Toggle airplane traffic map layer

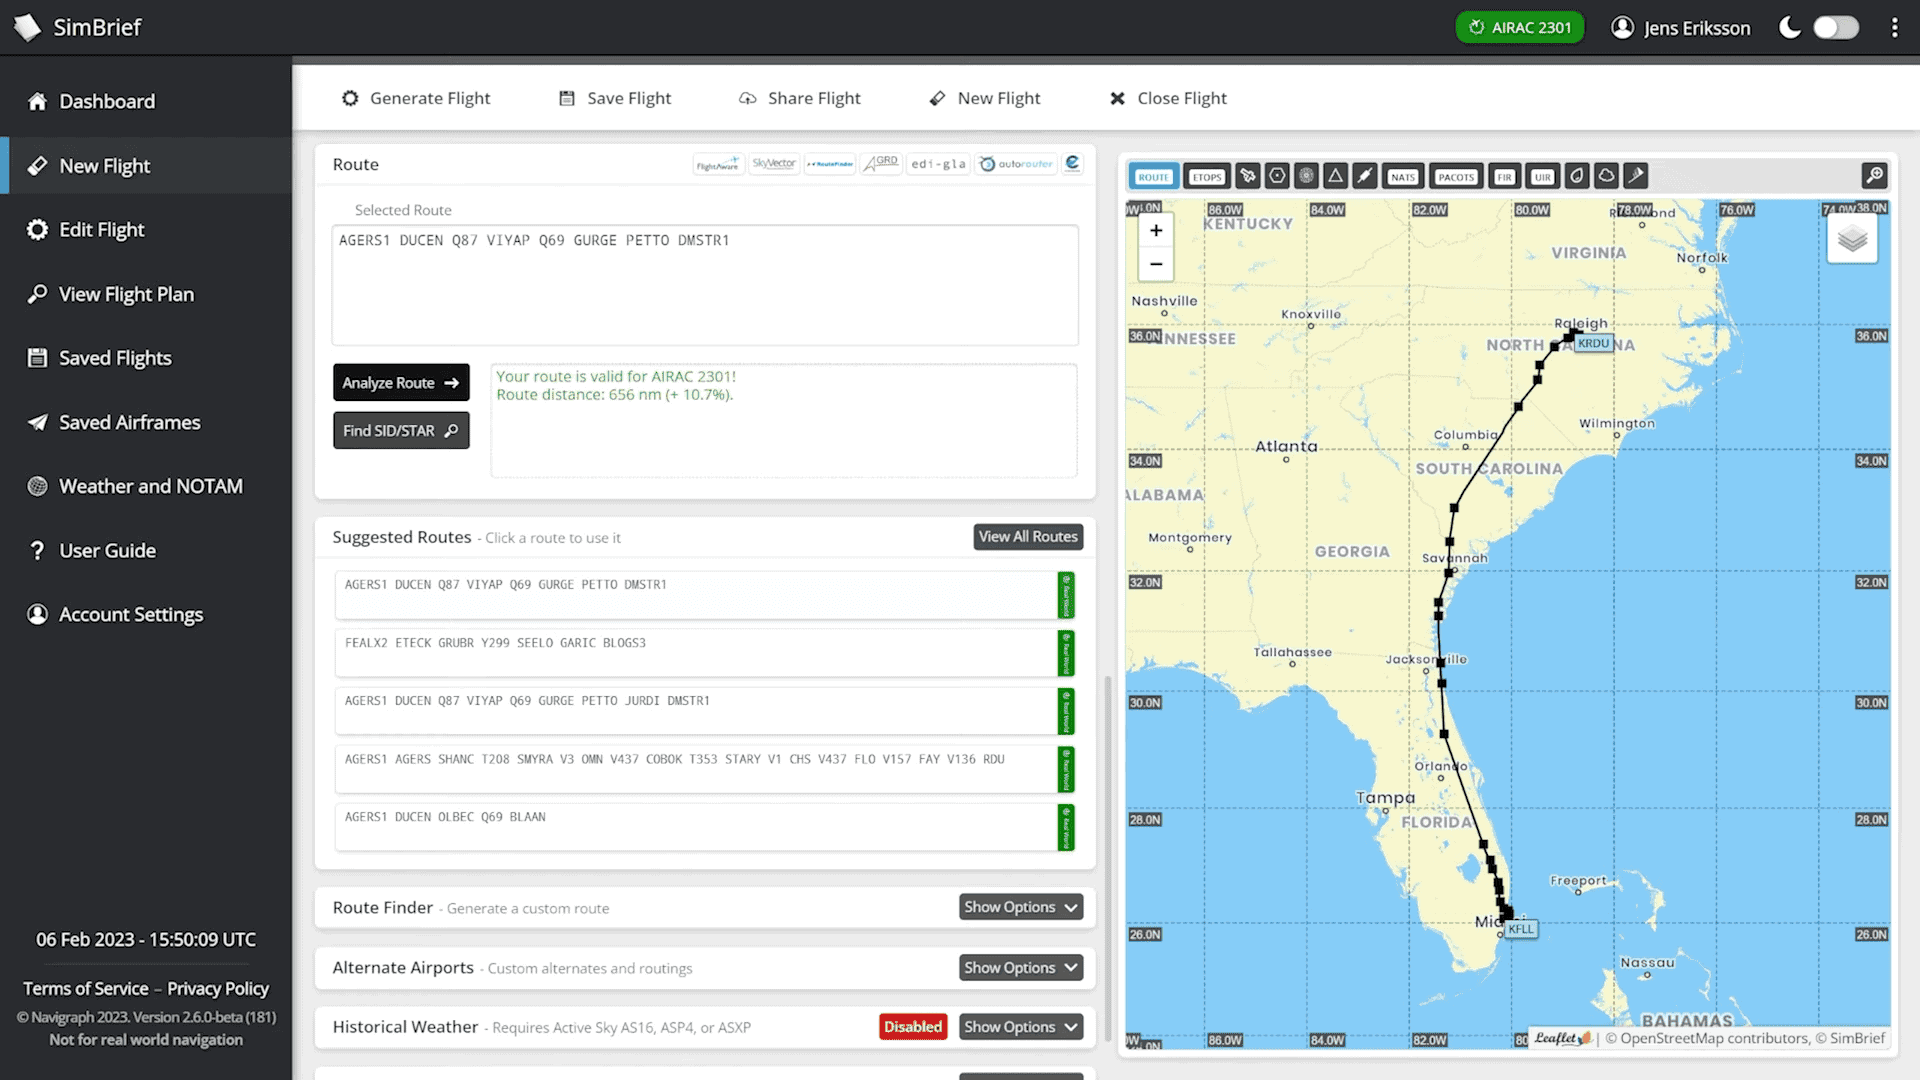[1248, 177]
